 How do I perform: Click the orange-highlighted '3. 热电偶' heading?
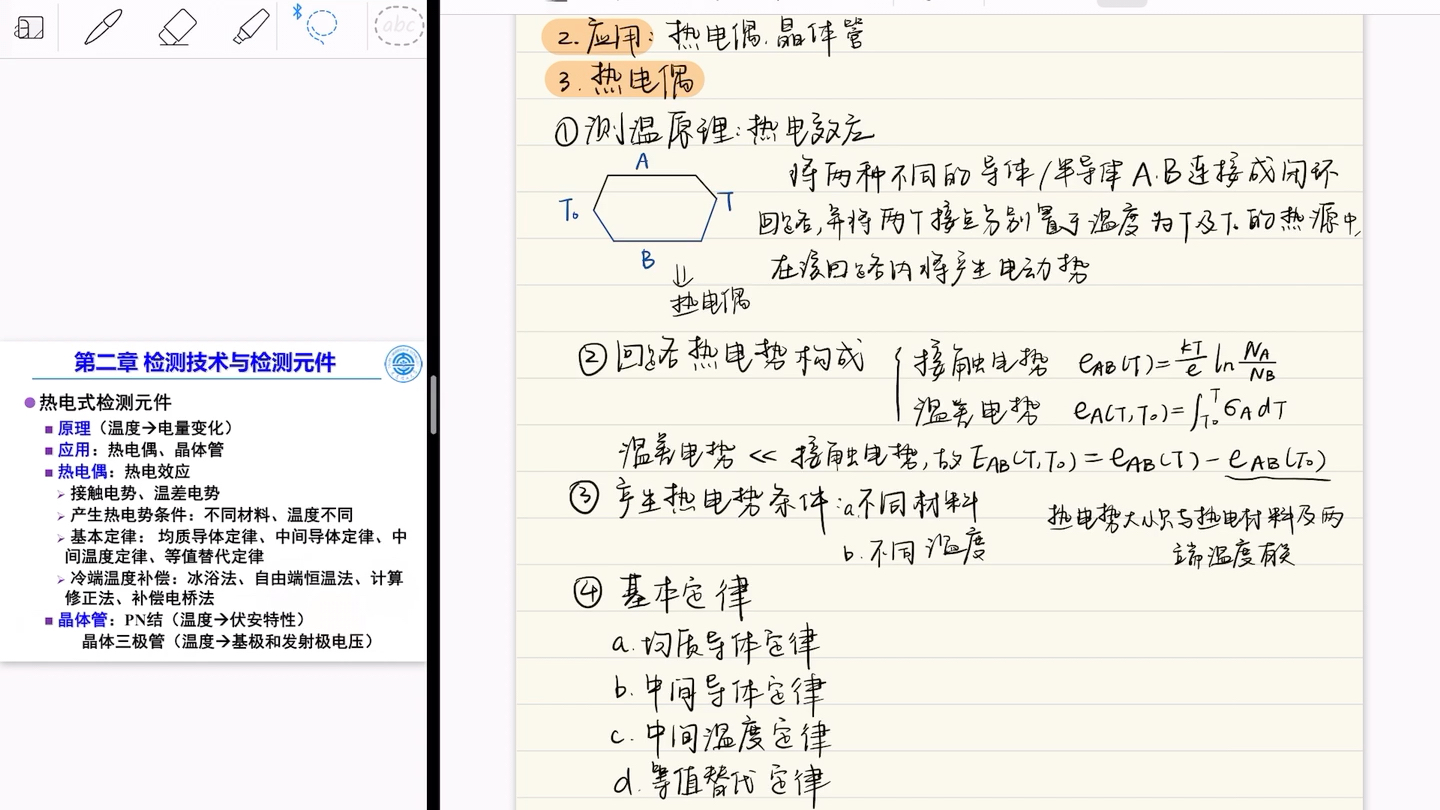click(625, 79)
